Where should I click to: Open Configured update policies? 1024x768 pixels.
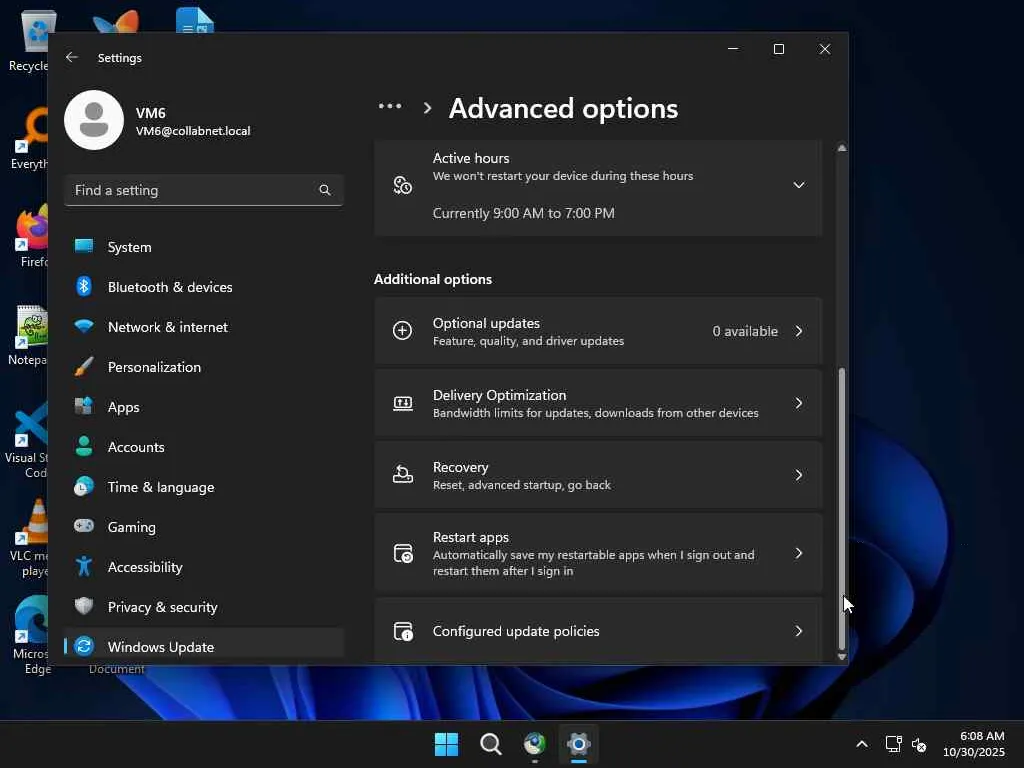597,631
